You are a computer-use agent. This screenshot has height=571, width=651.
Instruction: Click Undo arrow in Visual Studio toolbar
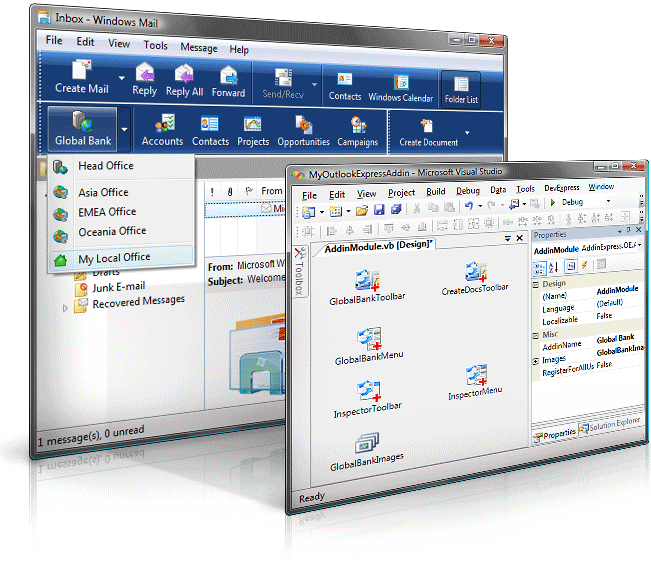[469, 206]
